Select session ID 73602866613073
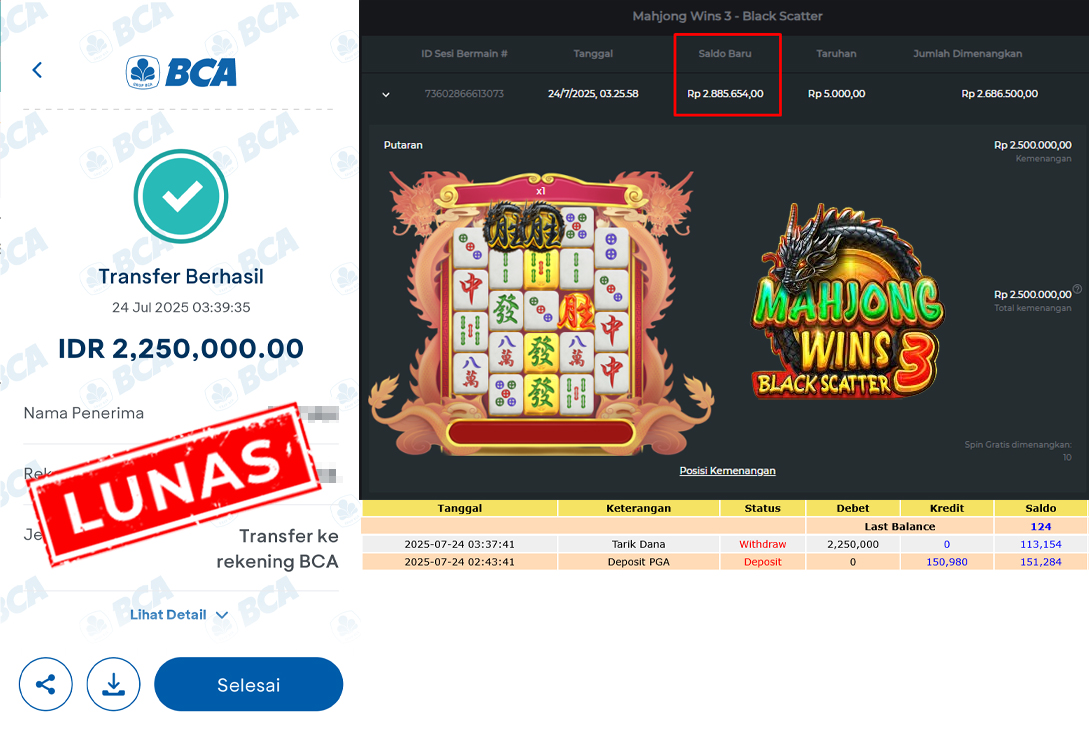 click(x=464, y=94)
